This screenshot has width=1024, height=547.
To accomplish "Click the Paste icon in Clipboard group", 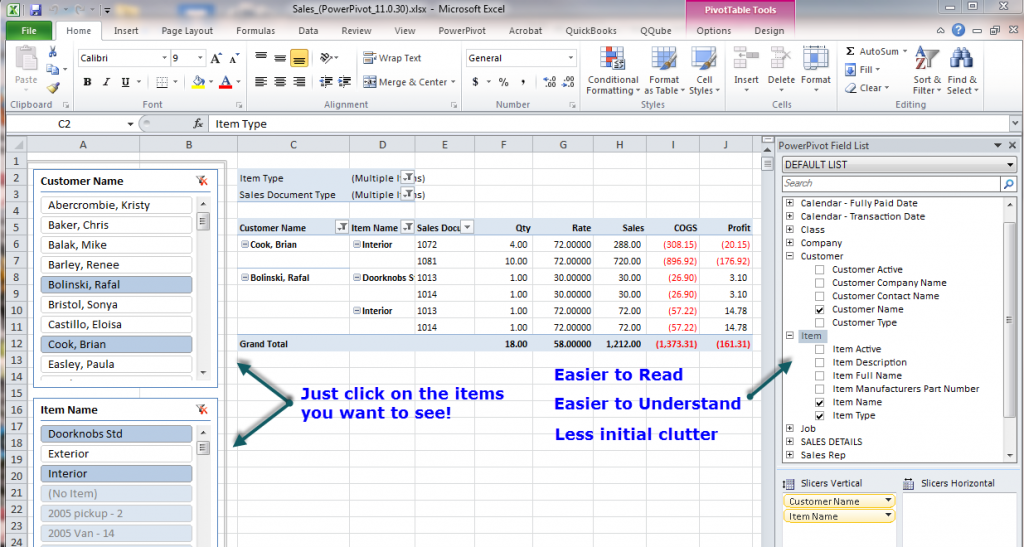I will point(26,59).
